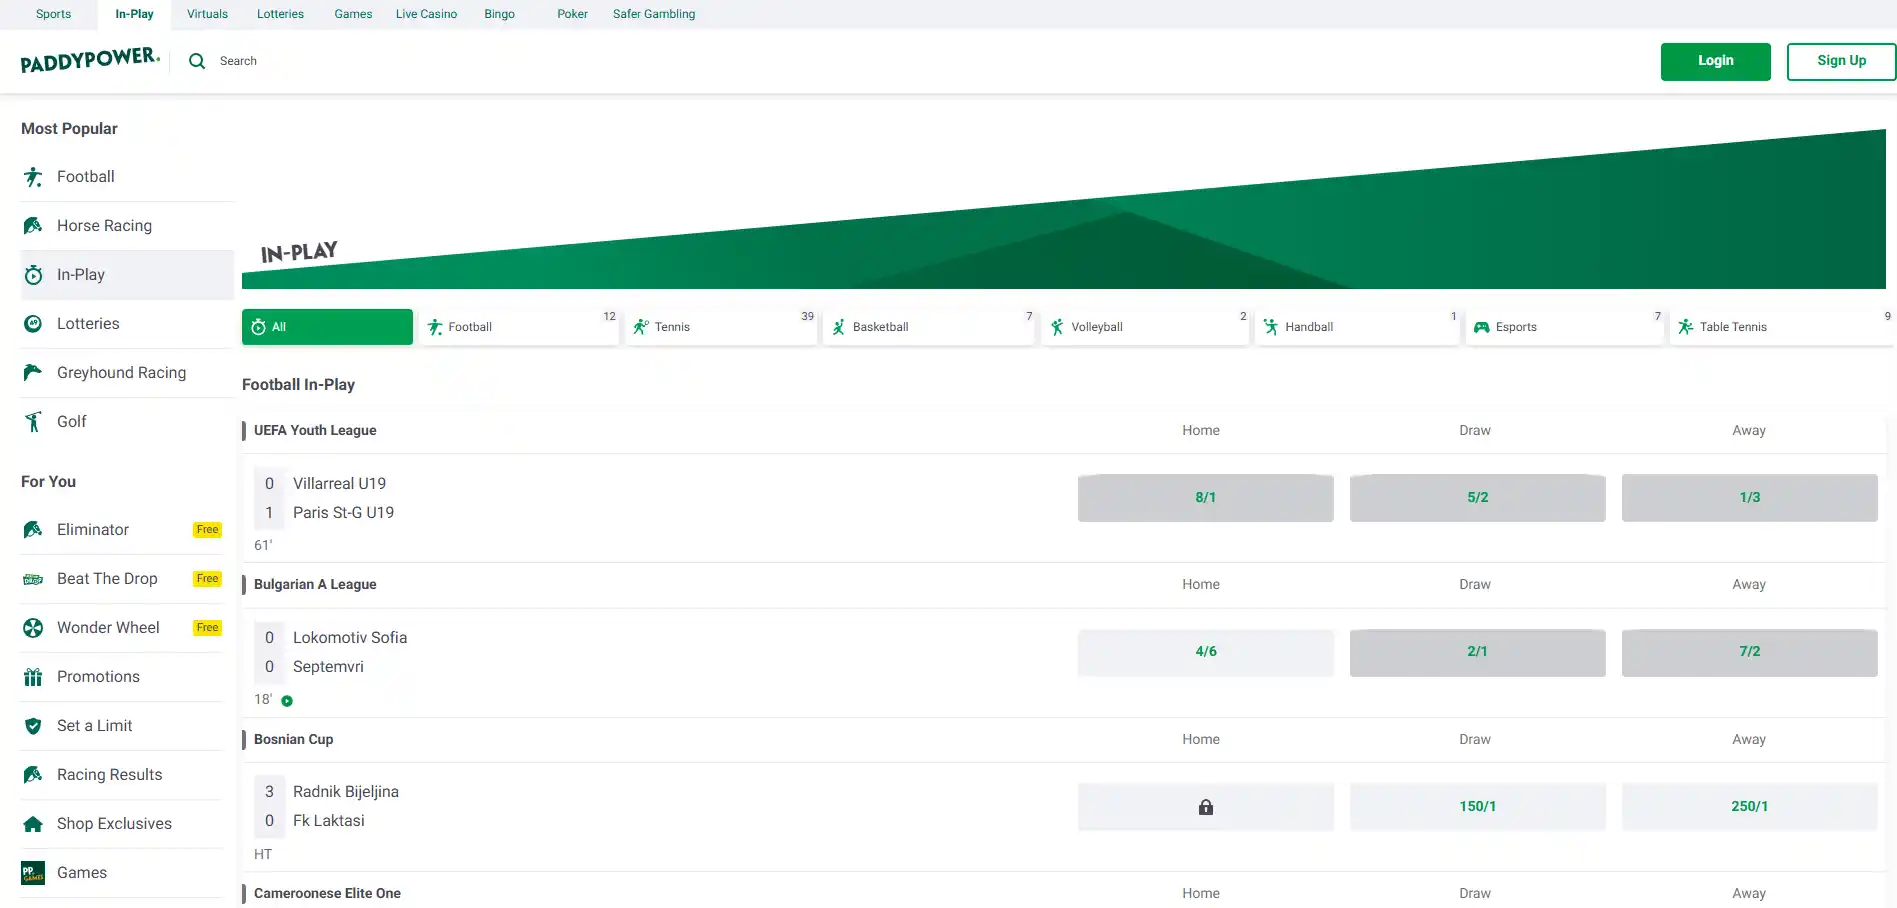1897x908 pixels.
Task: Click the Games PP icon in sidebar
Action: [x=33, y=873]
